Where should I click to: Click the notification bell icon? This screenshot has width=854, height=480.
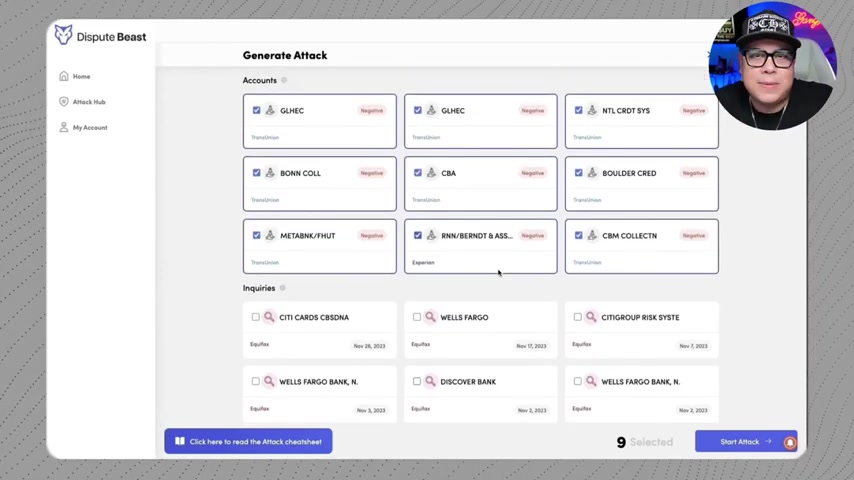[790, 443]
